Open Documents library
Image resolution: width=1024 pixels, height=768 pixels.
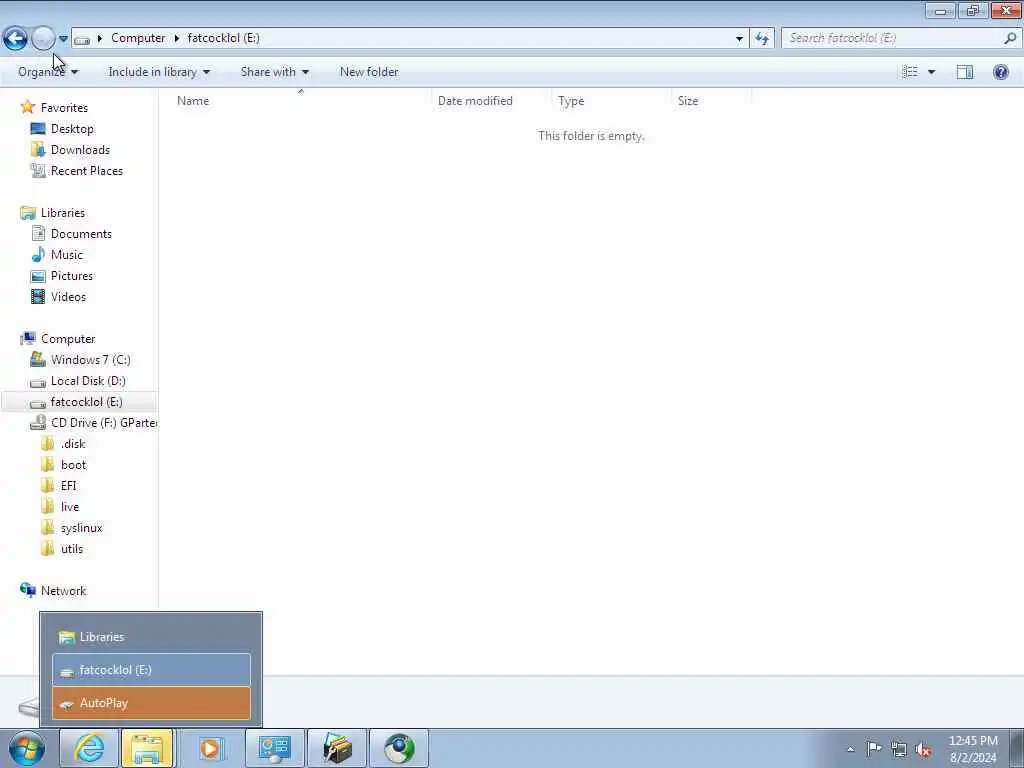81,234
